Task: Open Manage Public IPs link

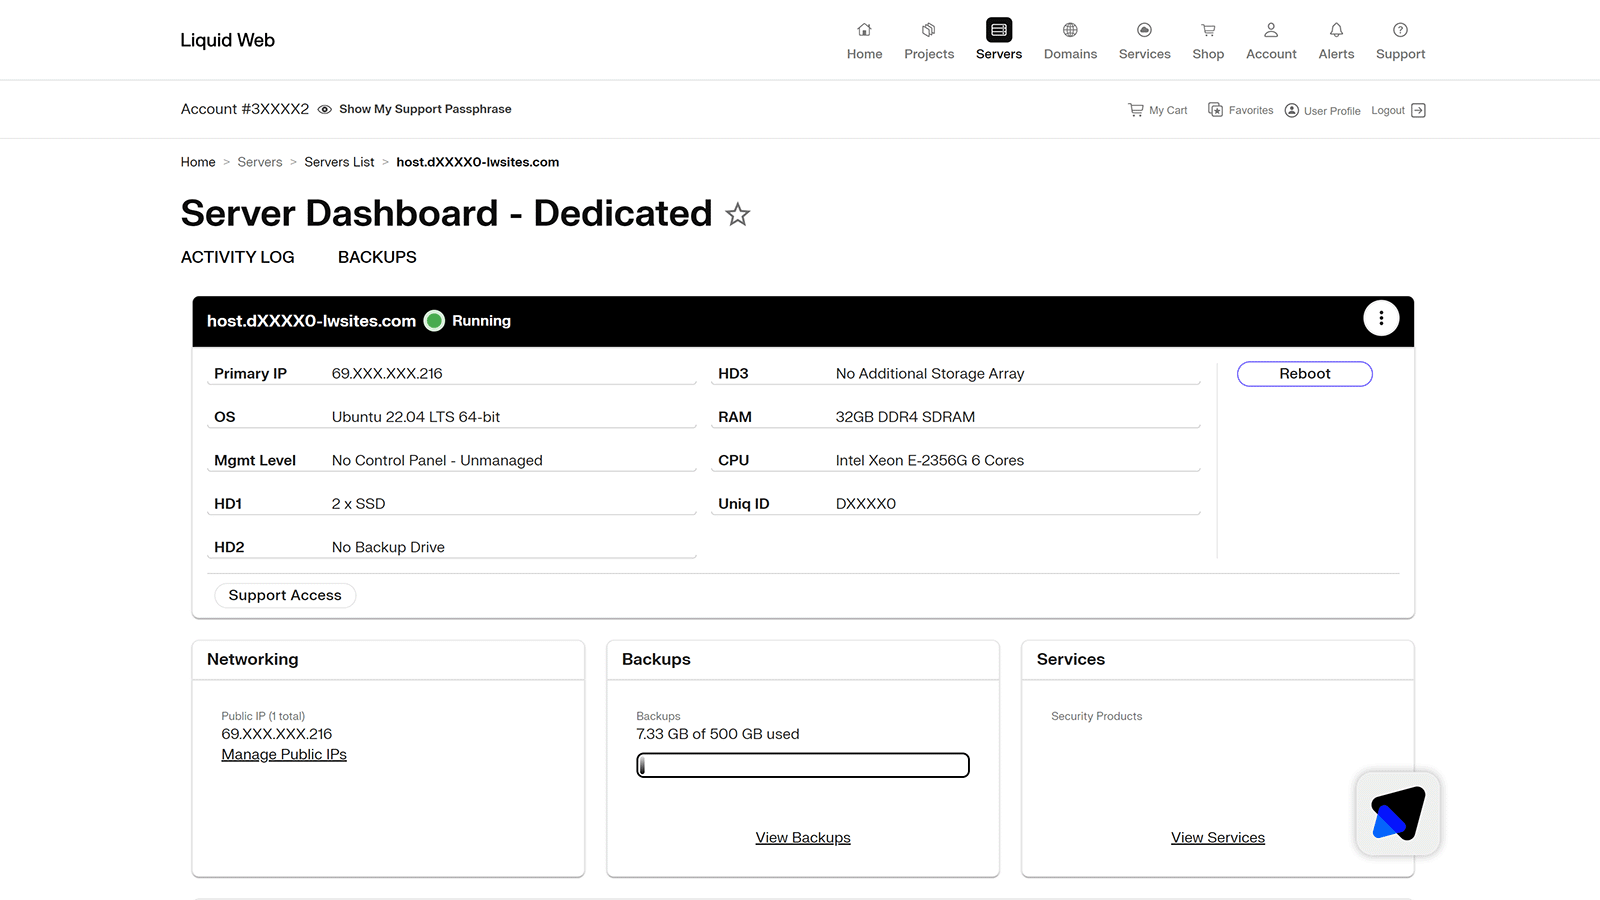Action: 284,755
